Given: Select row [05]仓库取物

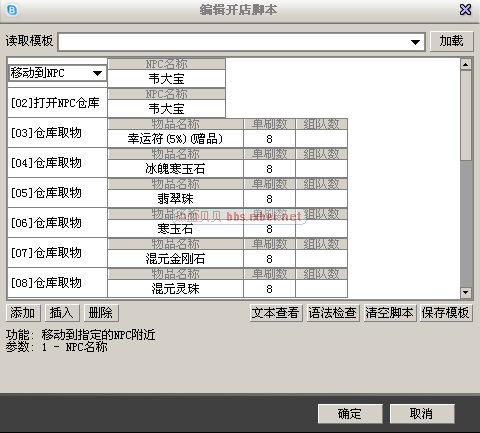Looking at the screenshot, I should pos(57,193).
